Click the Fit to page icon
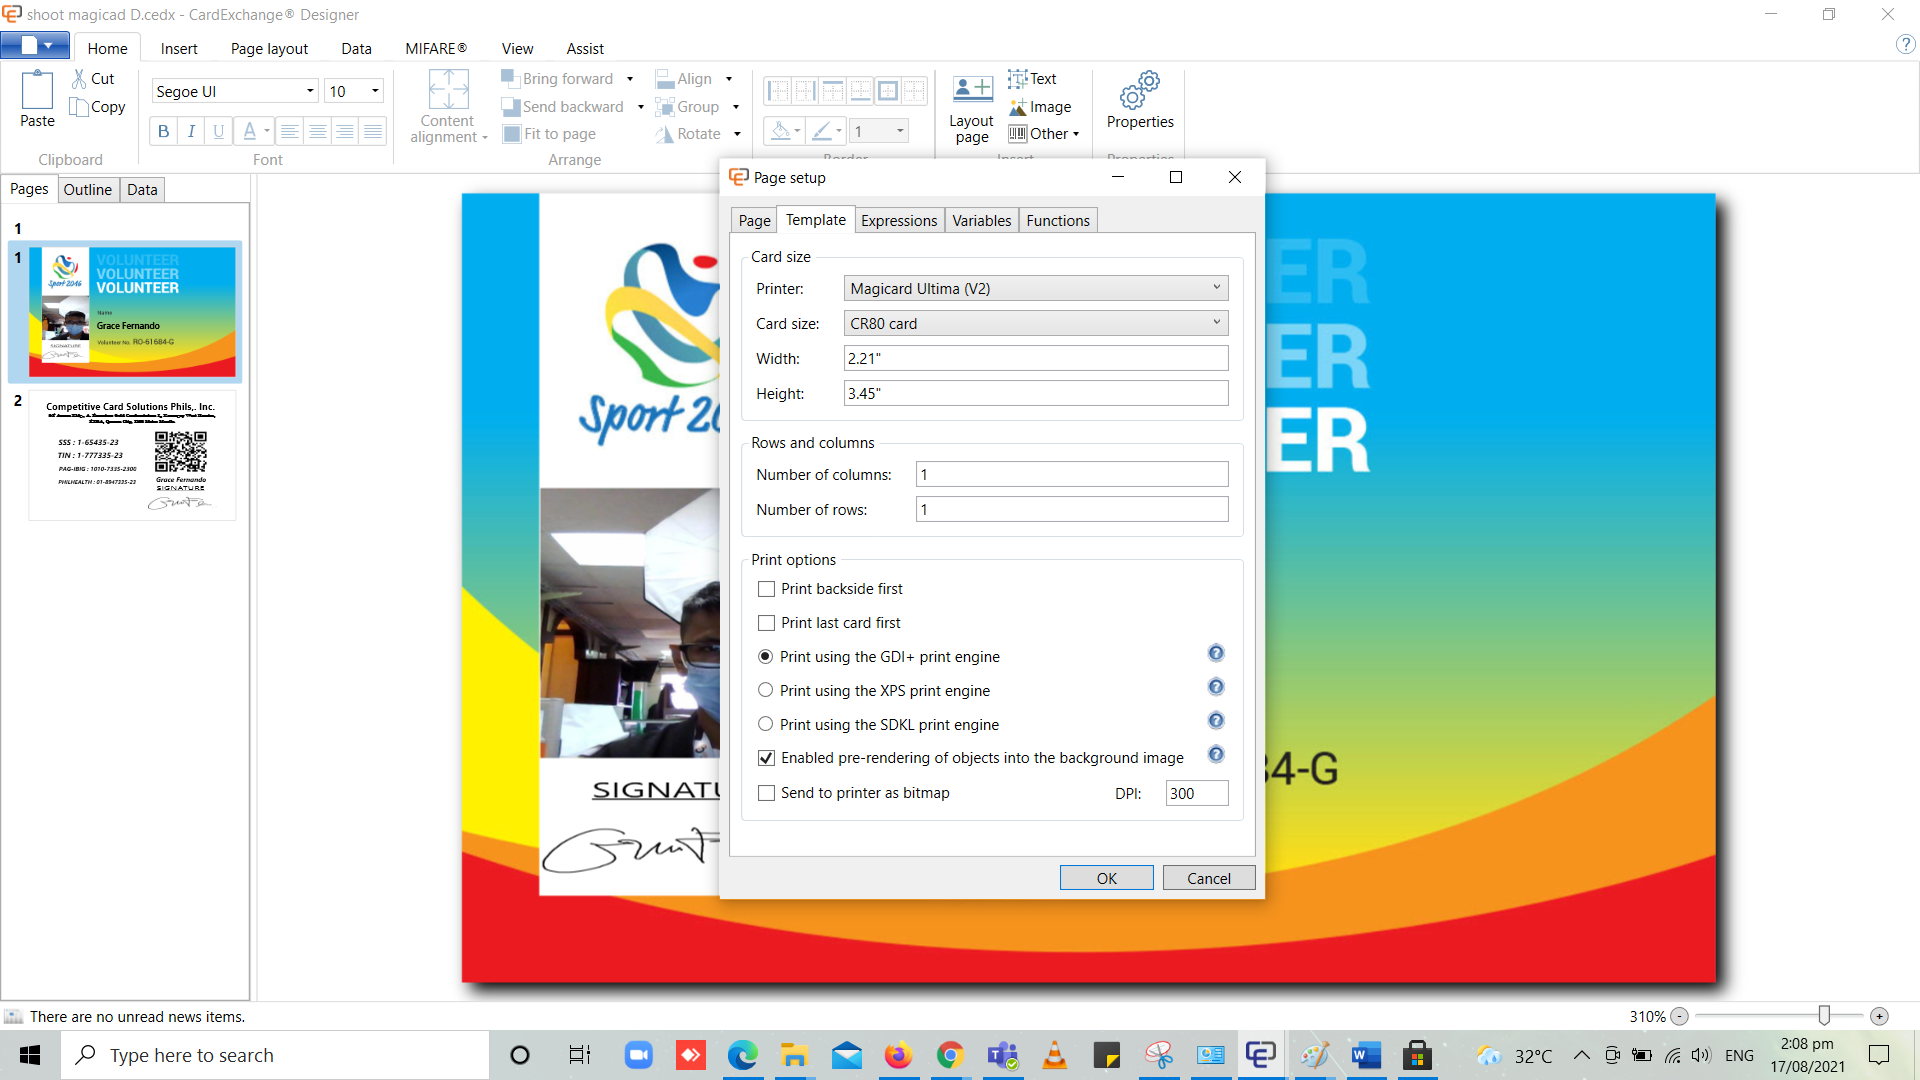 point(512,133)
